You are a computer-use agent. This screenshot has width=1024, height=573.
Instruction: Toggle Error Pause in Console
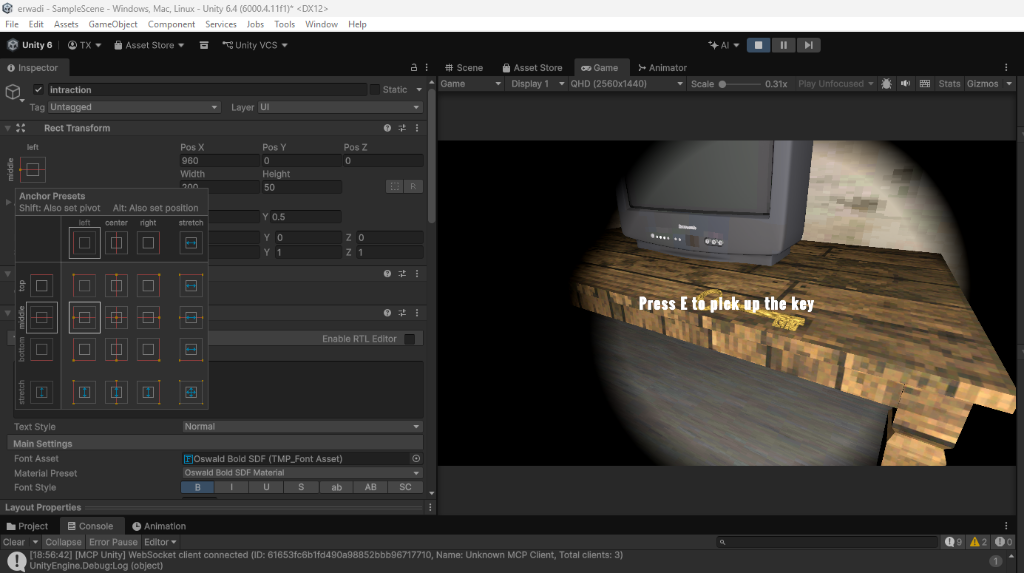[113, 542]
